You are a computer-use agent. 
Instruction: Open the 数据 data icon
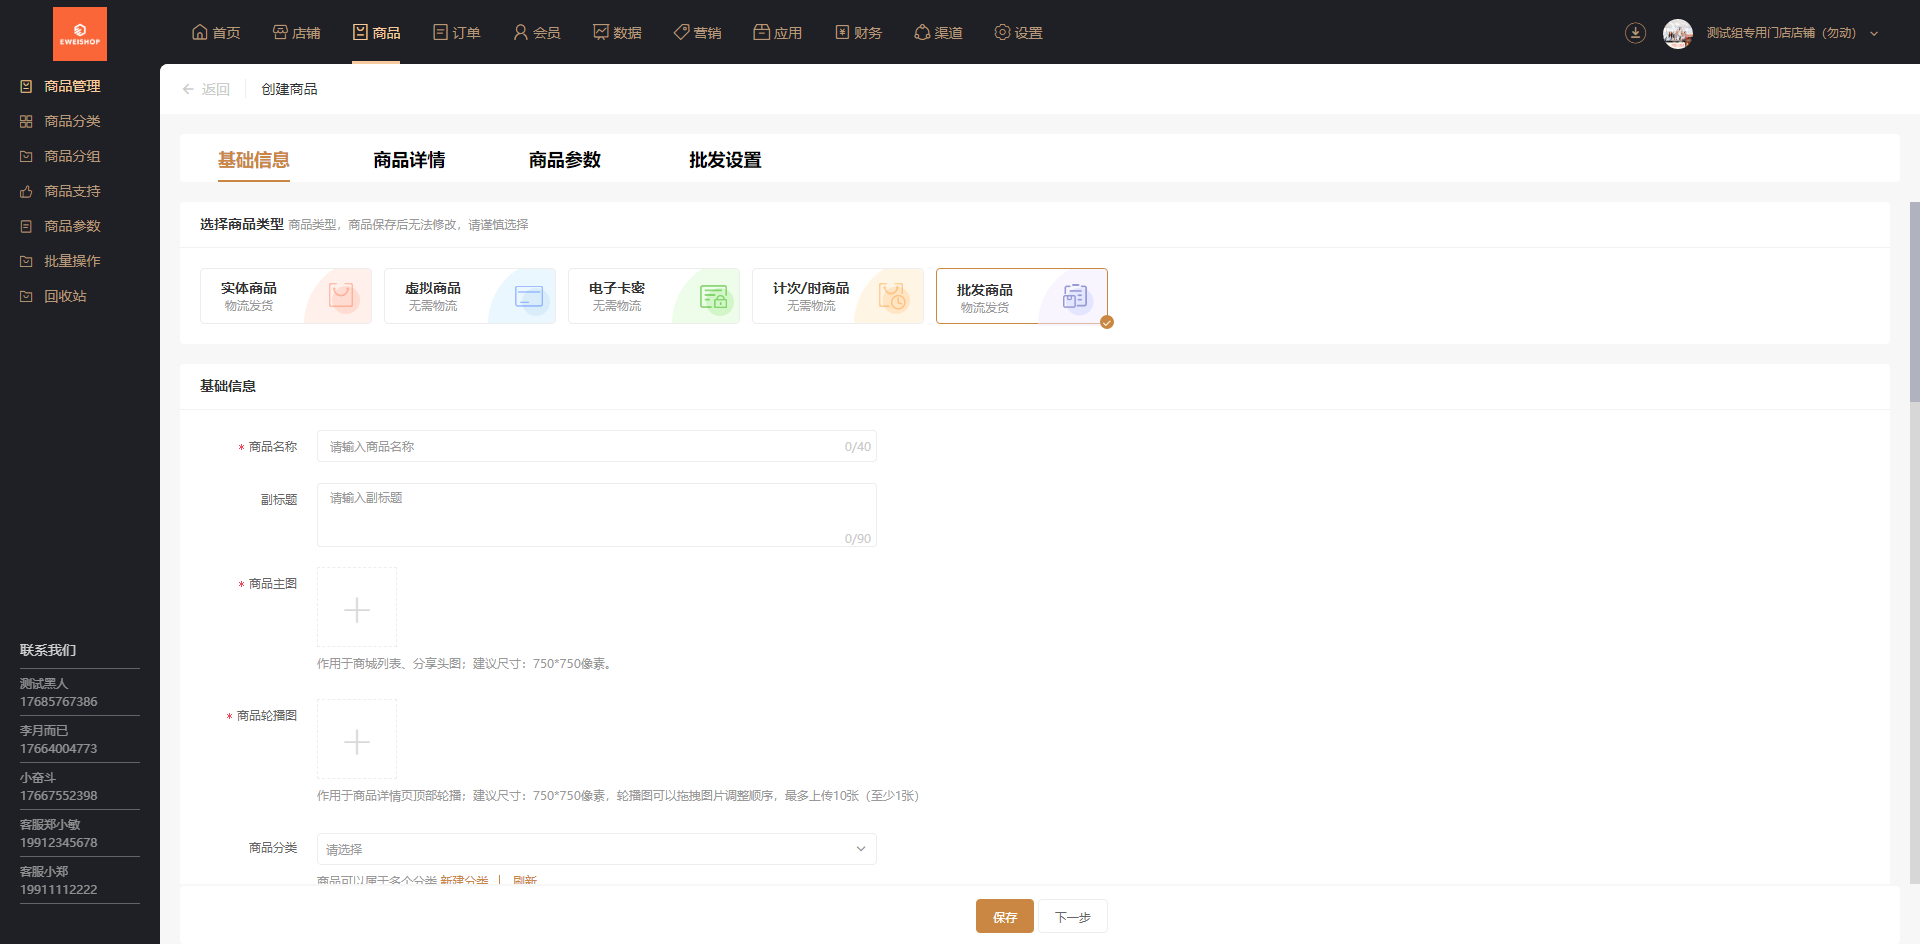pyautogui.click(x=601, y=32)
